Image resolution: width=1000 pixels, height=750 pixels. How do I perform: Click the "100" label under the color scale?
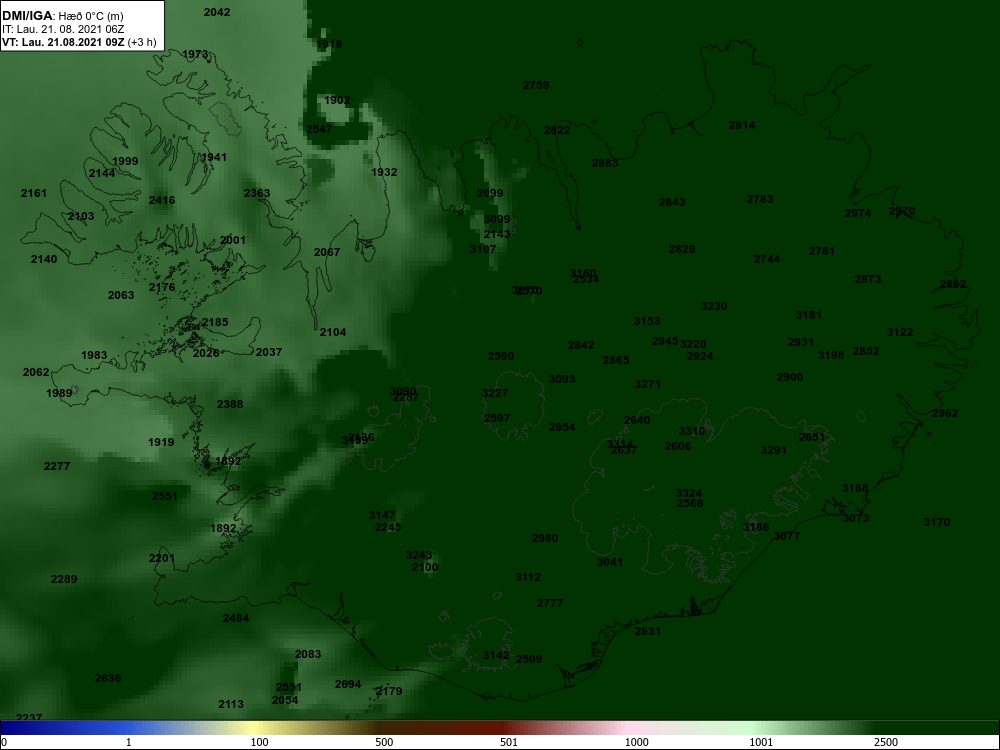pyautogui.click(x=260, y=742)
